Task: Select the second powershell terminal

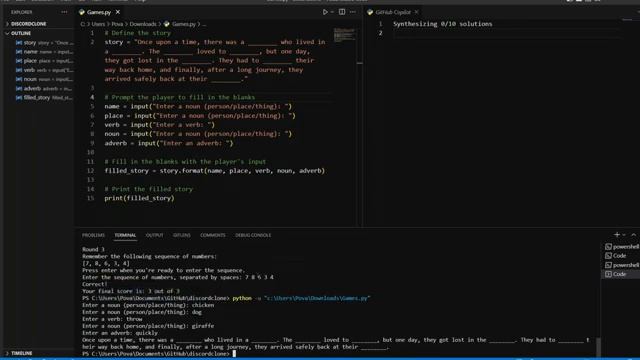Action: click(x=622, y=265)
